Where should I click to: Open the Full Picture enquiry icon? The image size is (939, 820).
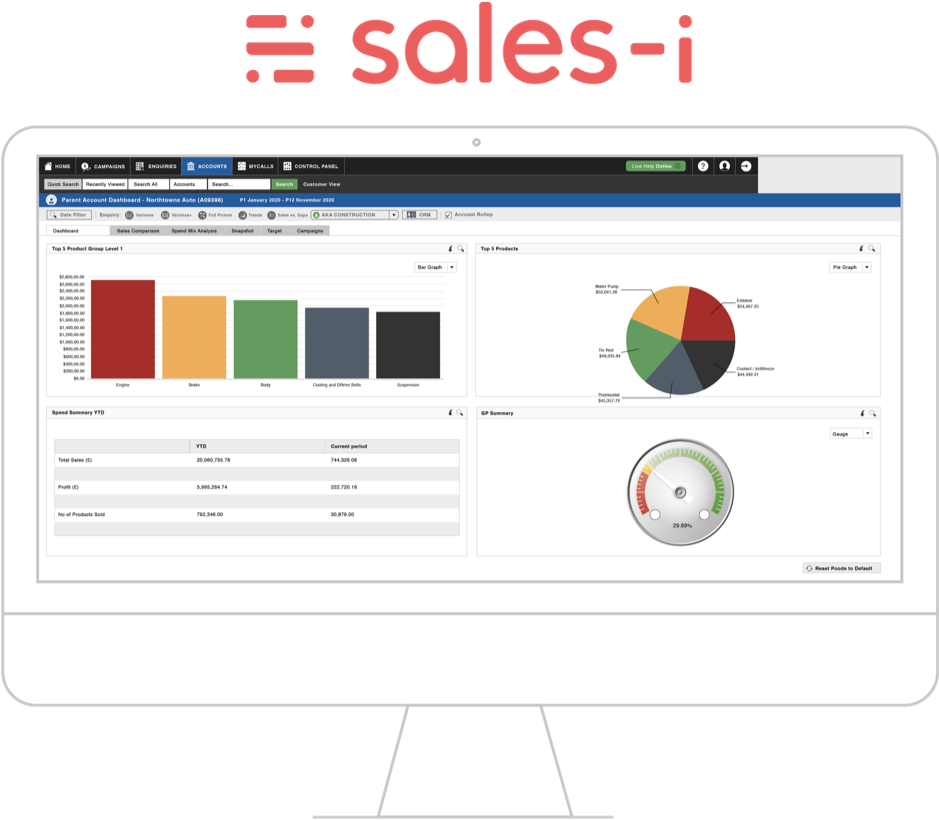click(x=202, y=215)
